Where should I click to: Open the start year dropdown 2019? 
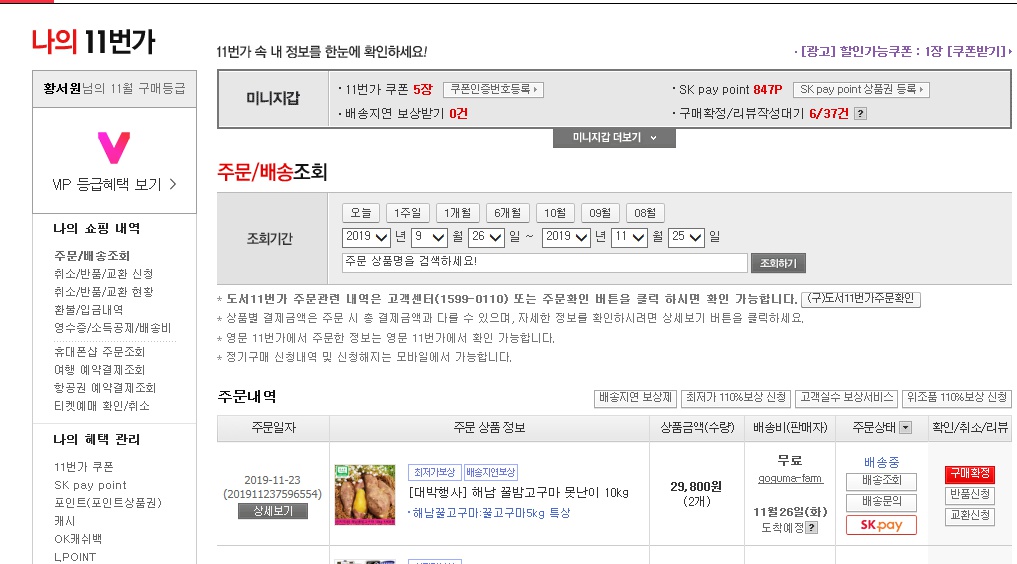[366, 237]
